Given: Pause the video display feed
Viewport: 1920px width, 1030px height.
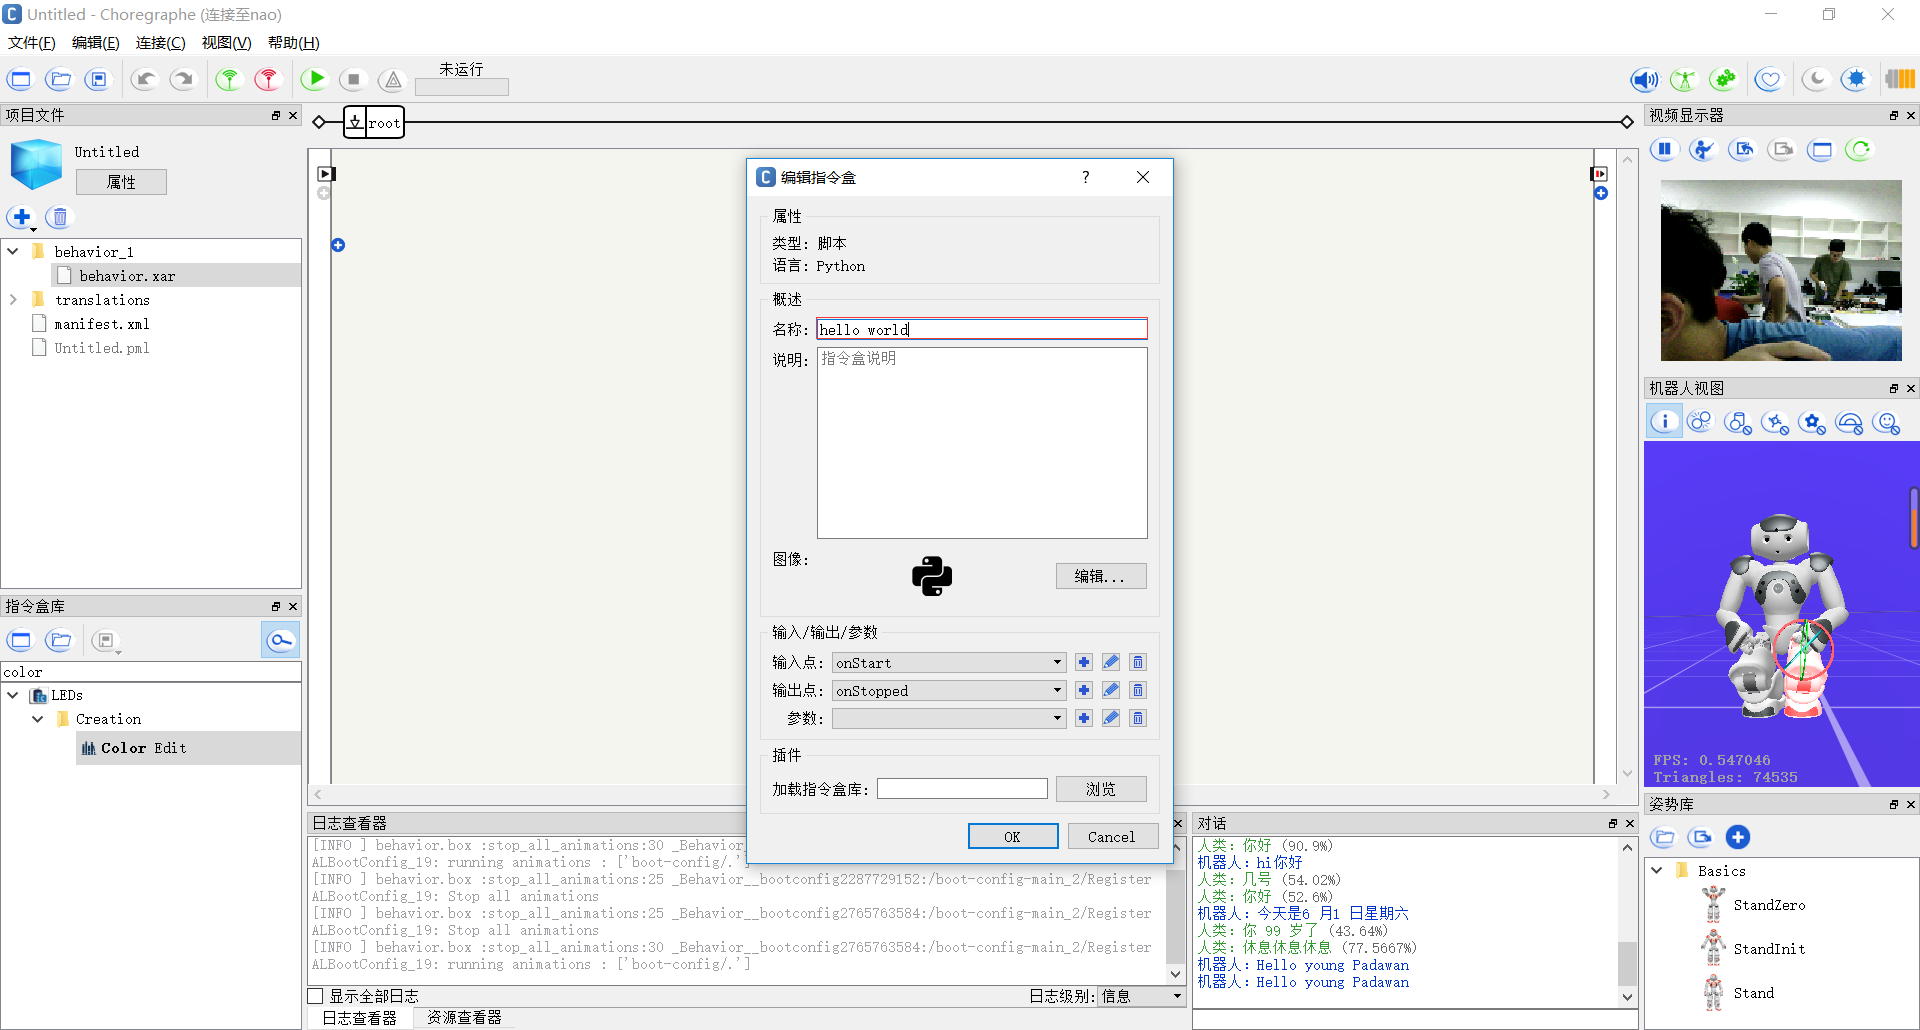Looking at the screenshot, I should (1663, 149).
